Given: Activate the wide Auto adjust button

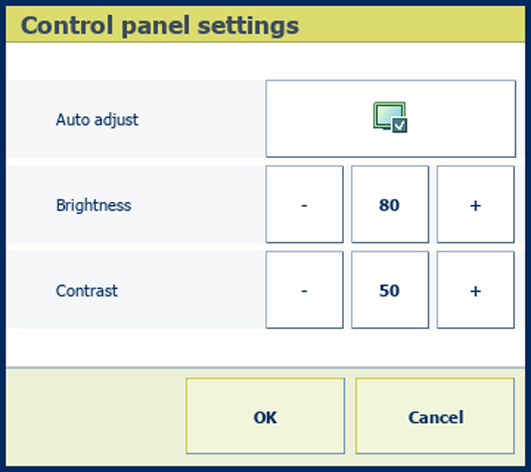Looking at the screenshot, I should click(x=391, y=119).
